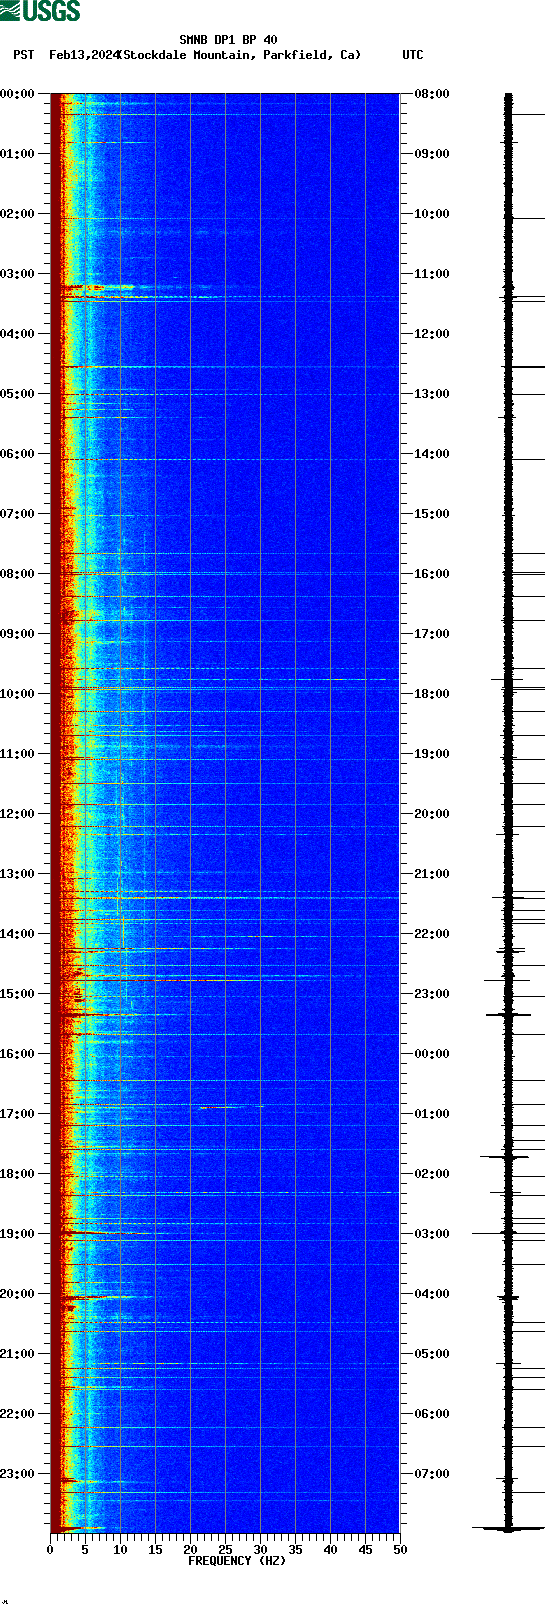Click the UTC time label '14:00'
This screenshot has height=1613, width=552.
point(432,454)
